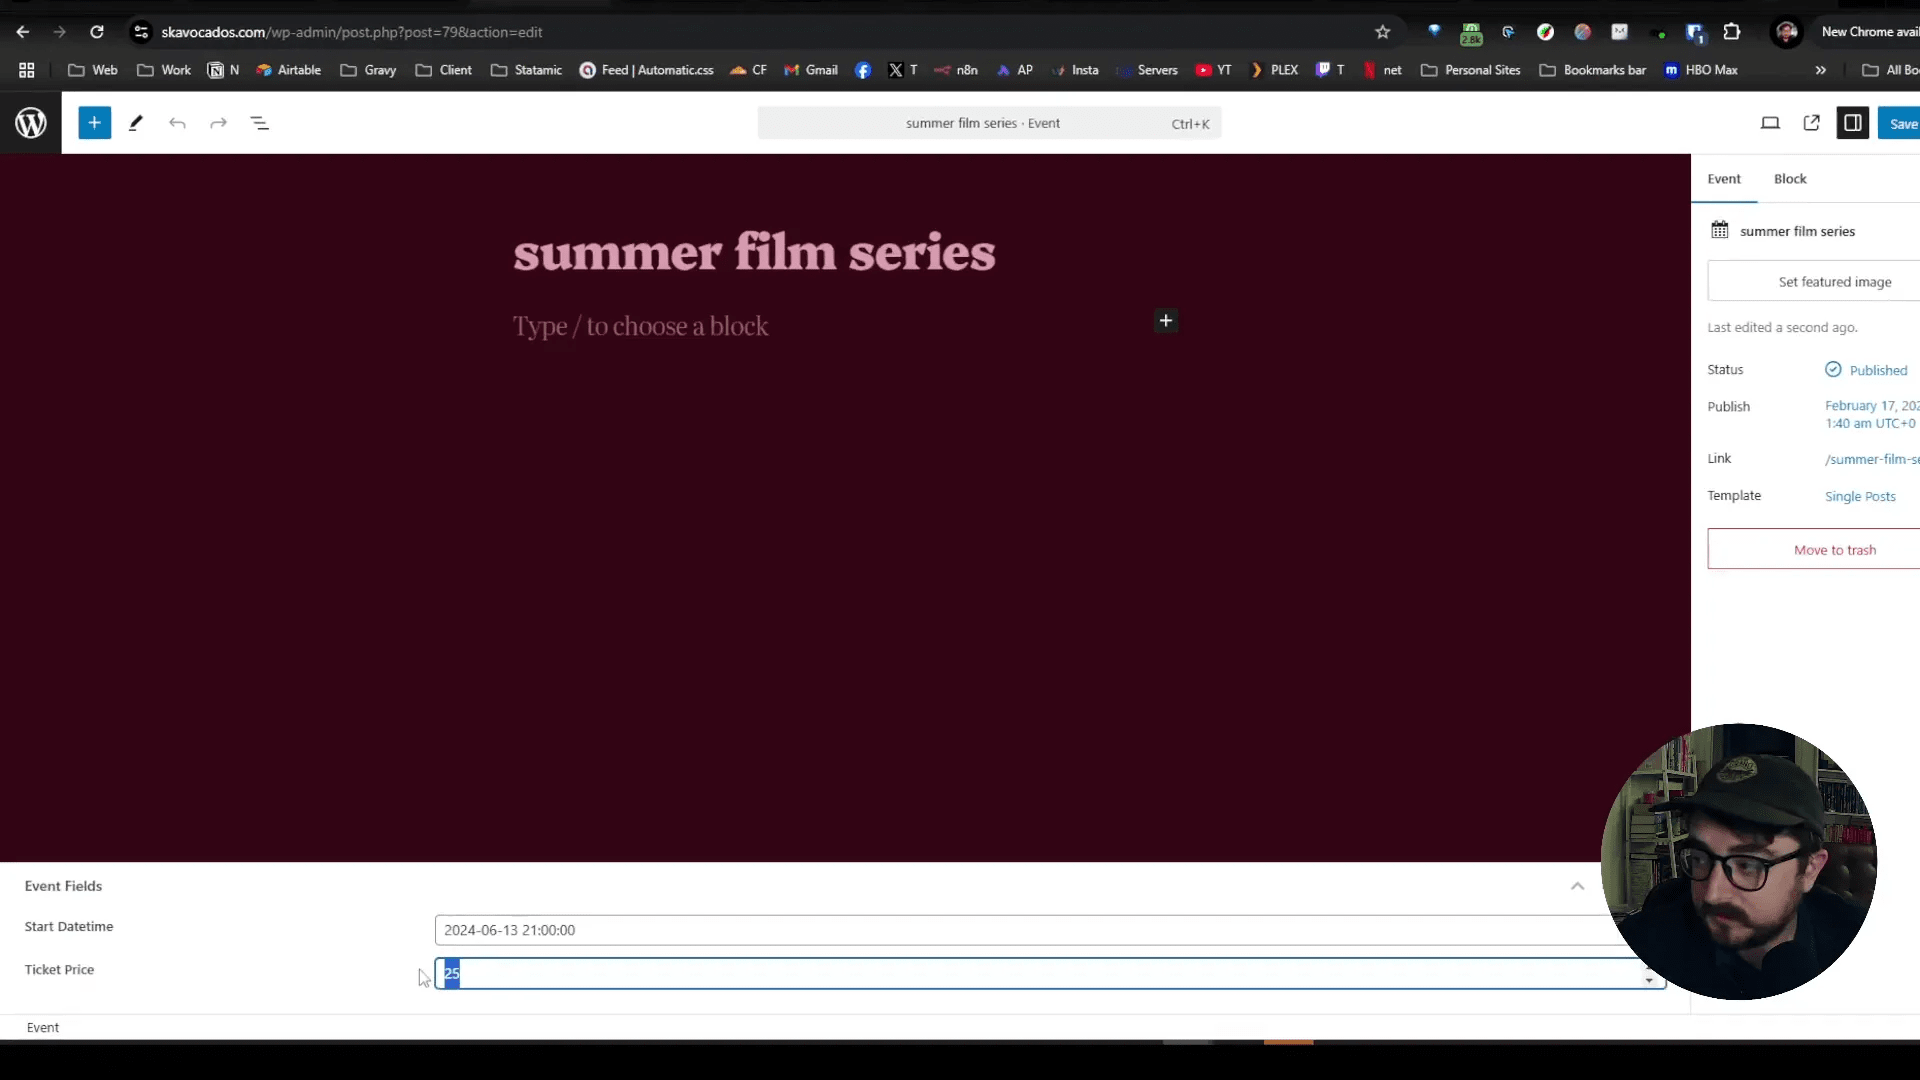Click the Save button
The height and width of the screenshot is (1080, 1920).
coord(1904,122)
